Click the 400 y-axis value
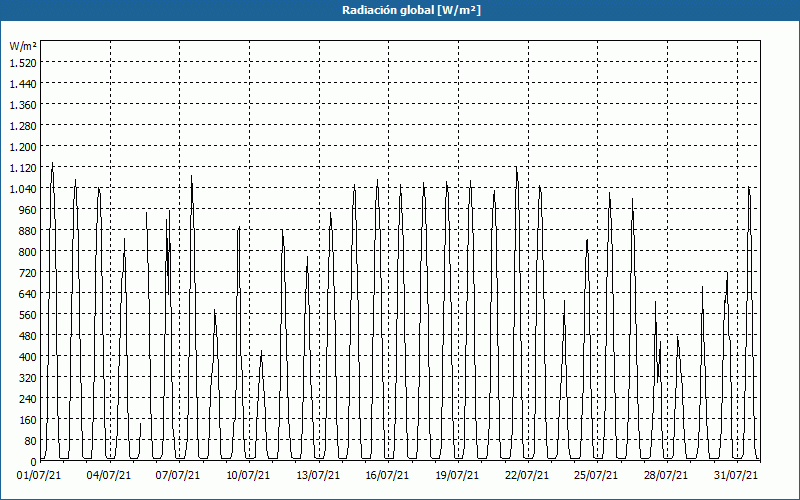 tap(28, 357)
